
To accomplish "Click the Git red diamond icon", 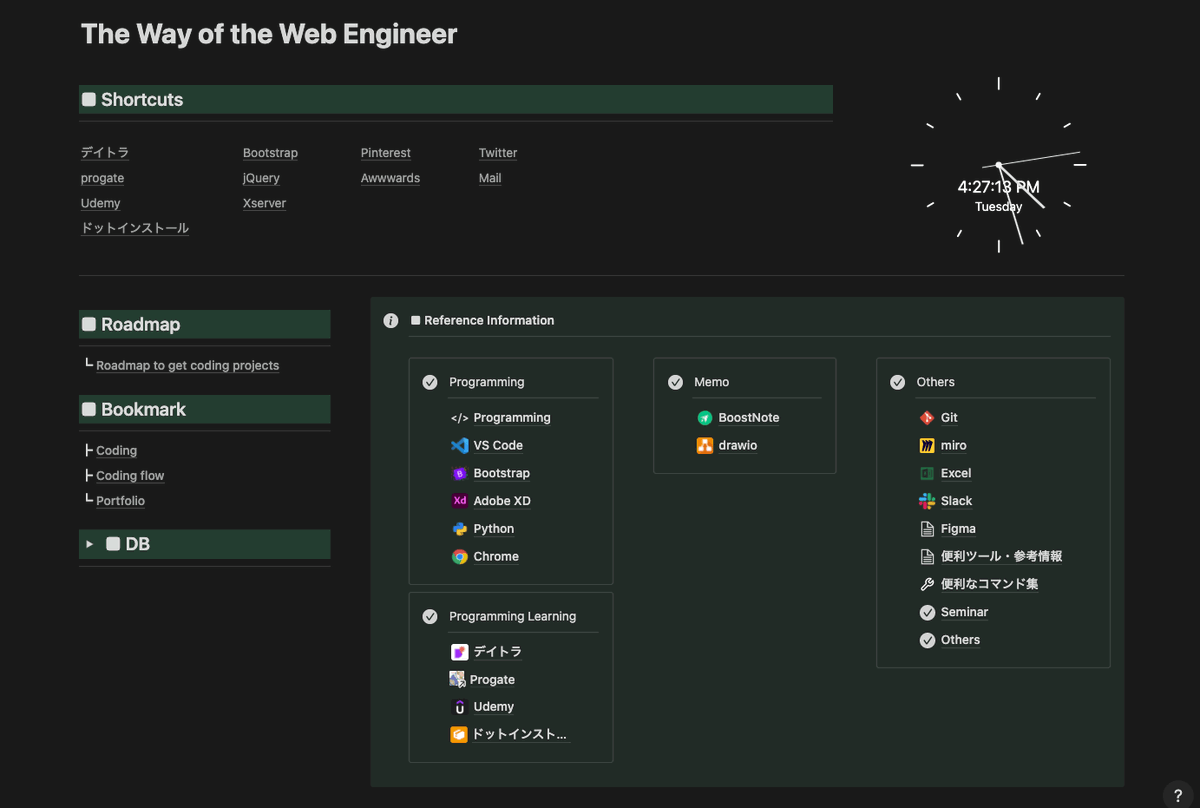I will coord(927,418).
